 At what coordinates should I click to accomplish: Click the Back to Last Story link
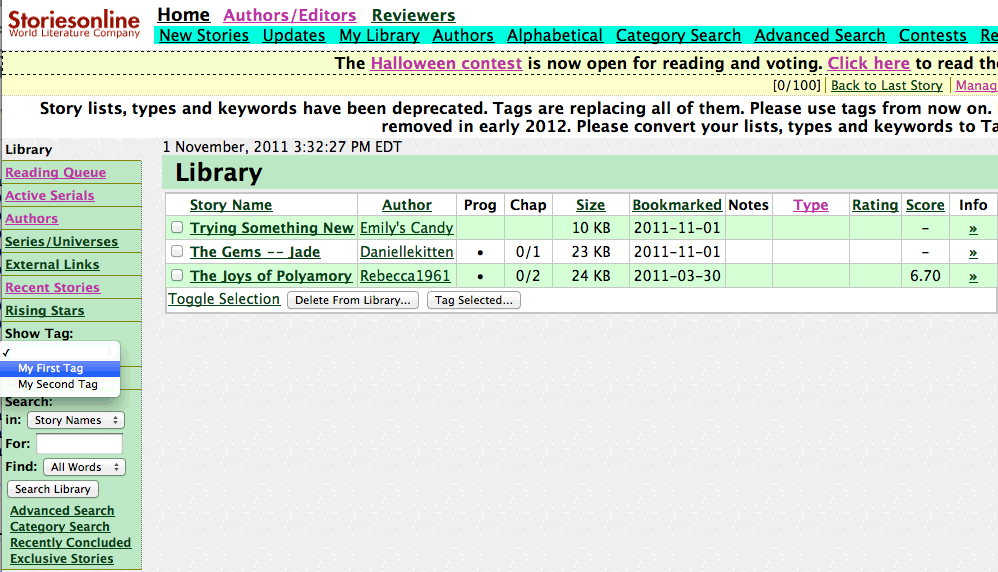887,85
